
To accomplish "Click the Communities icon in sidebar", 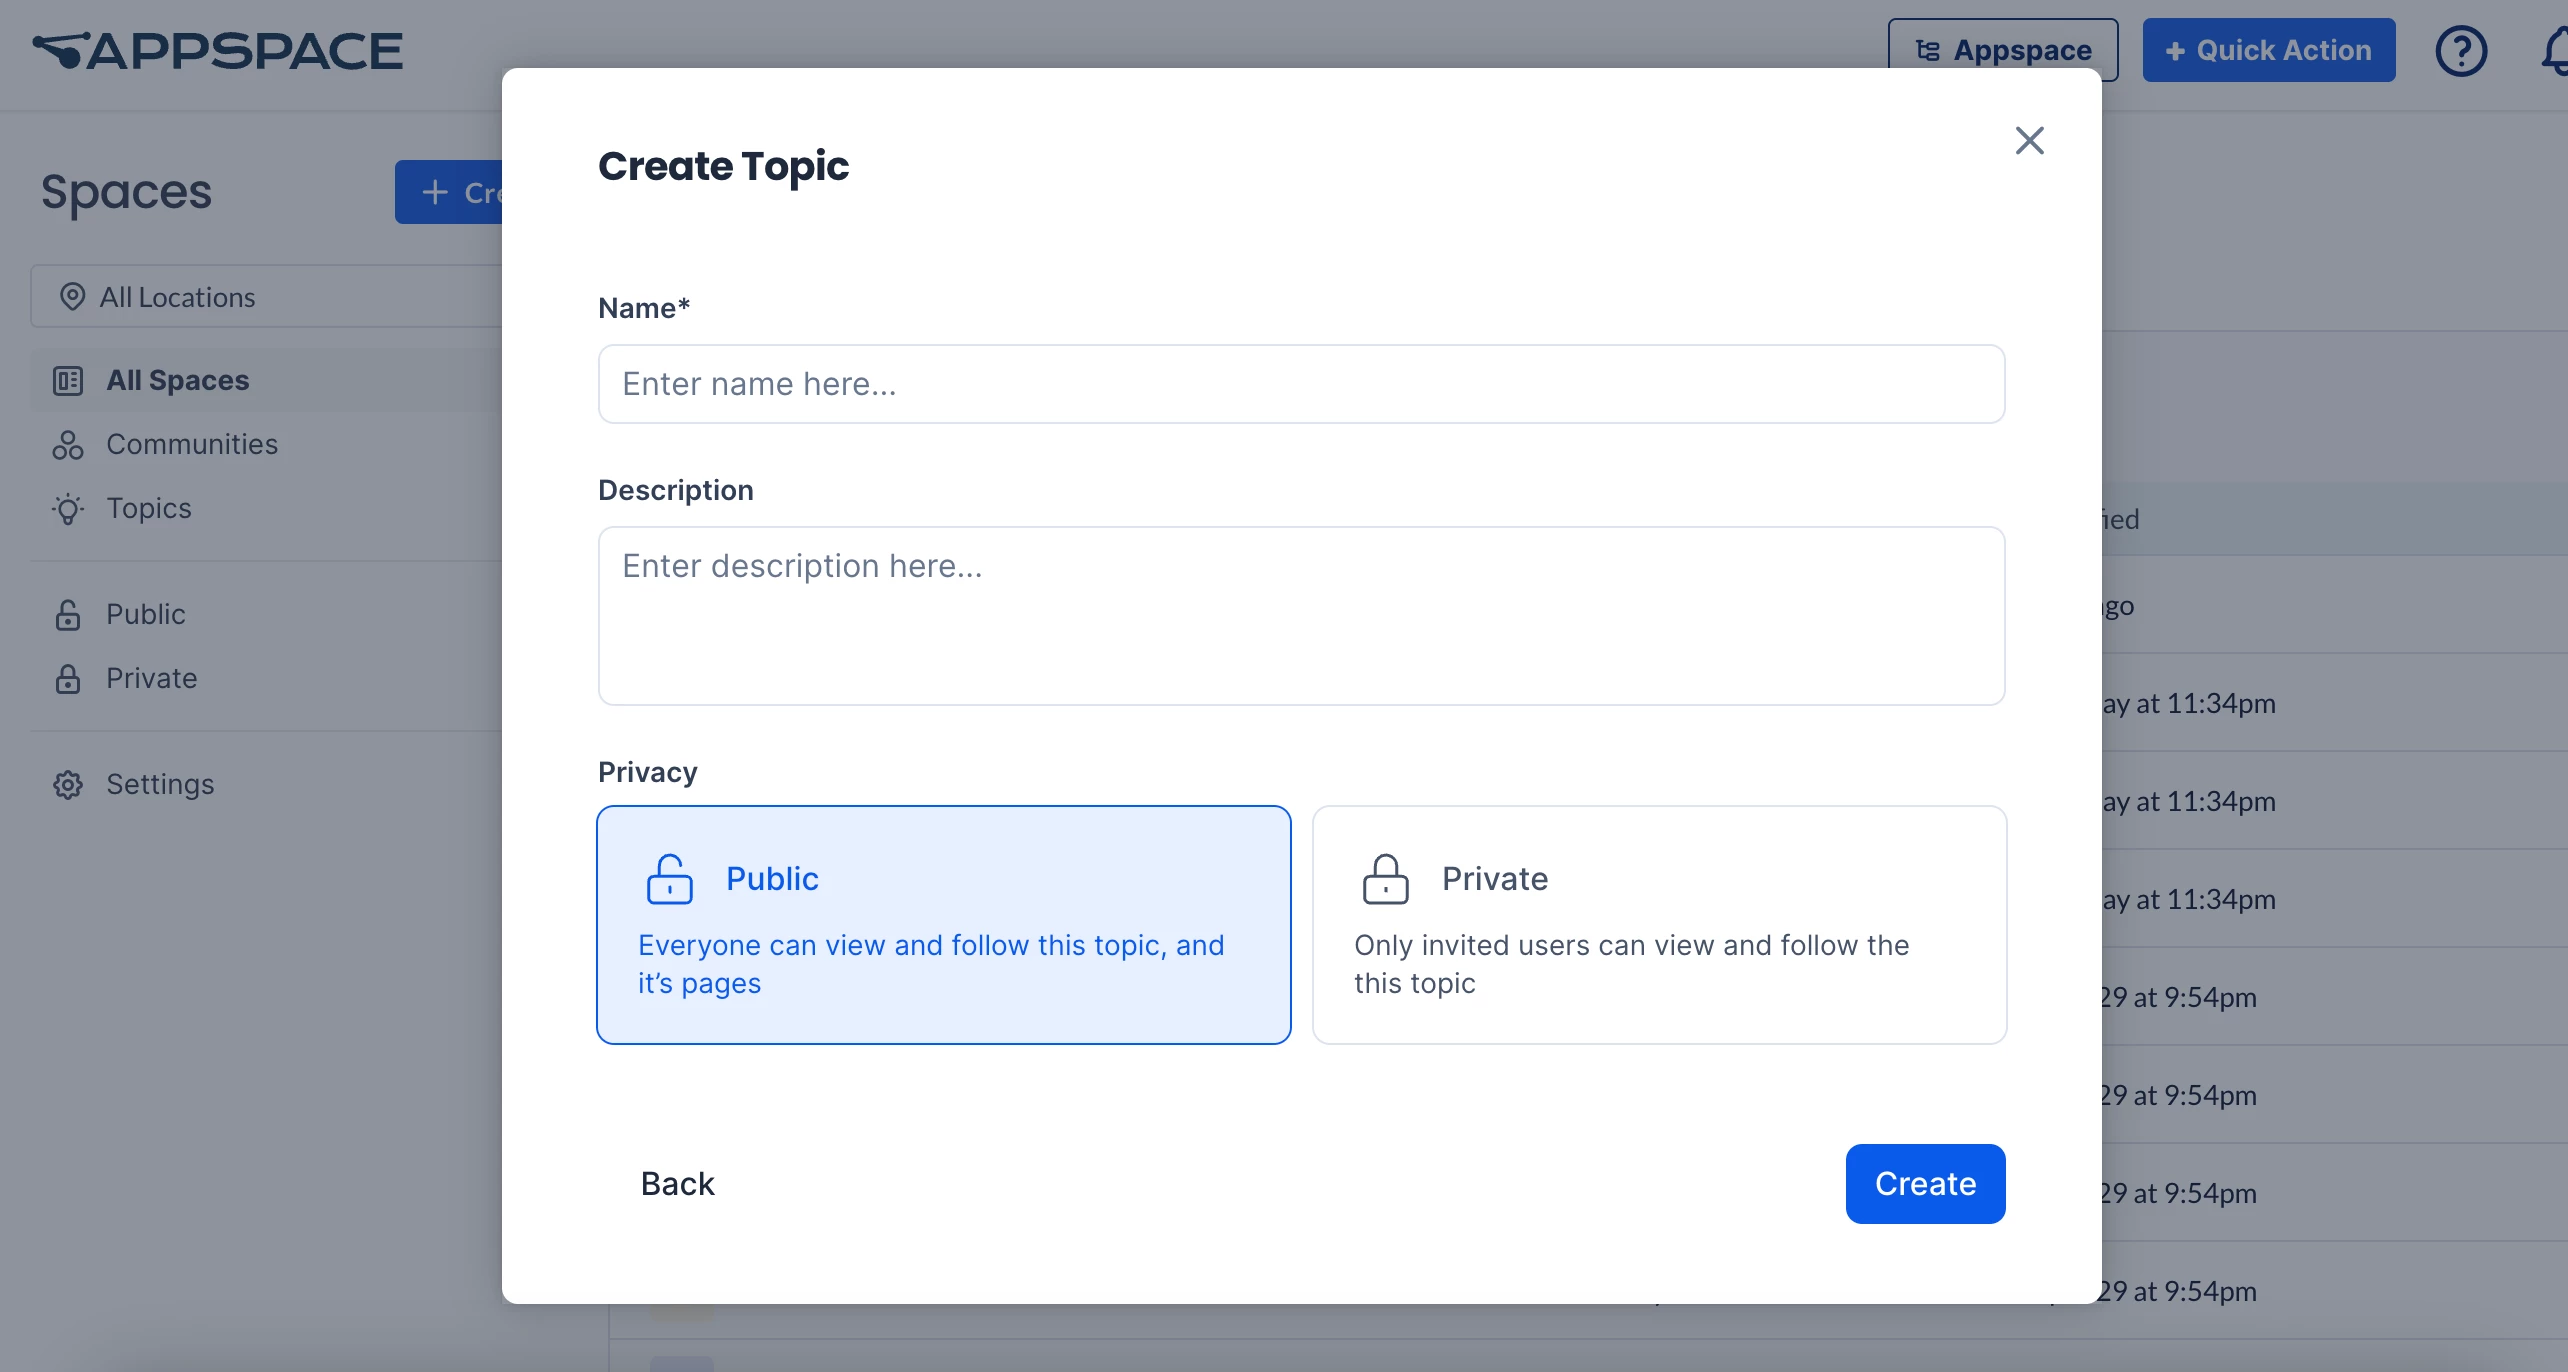I will pyautogui.click(x=68, y=445).
